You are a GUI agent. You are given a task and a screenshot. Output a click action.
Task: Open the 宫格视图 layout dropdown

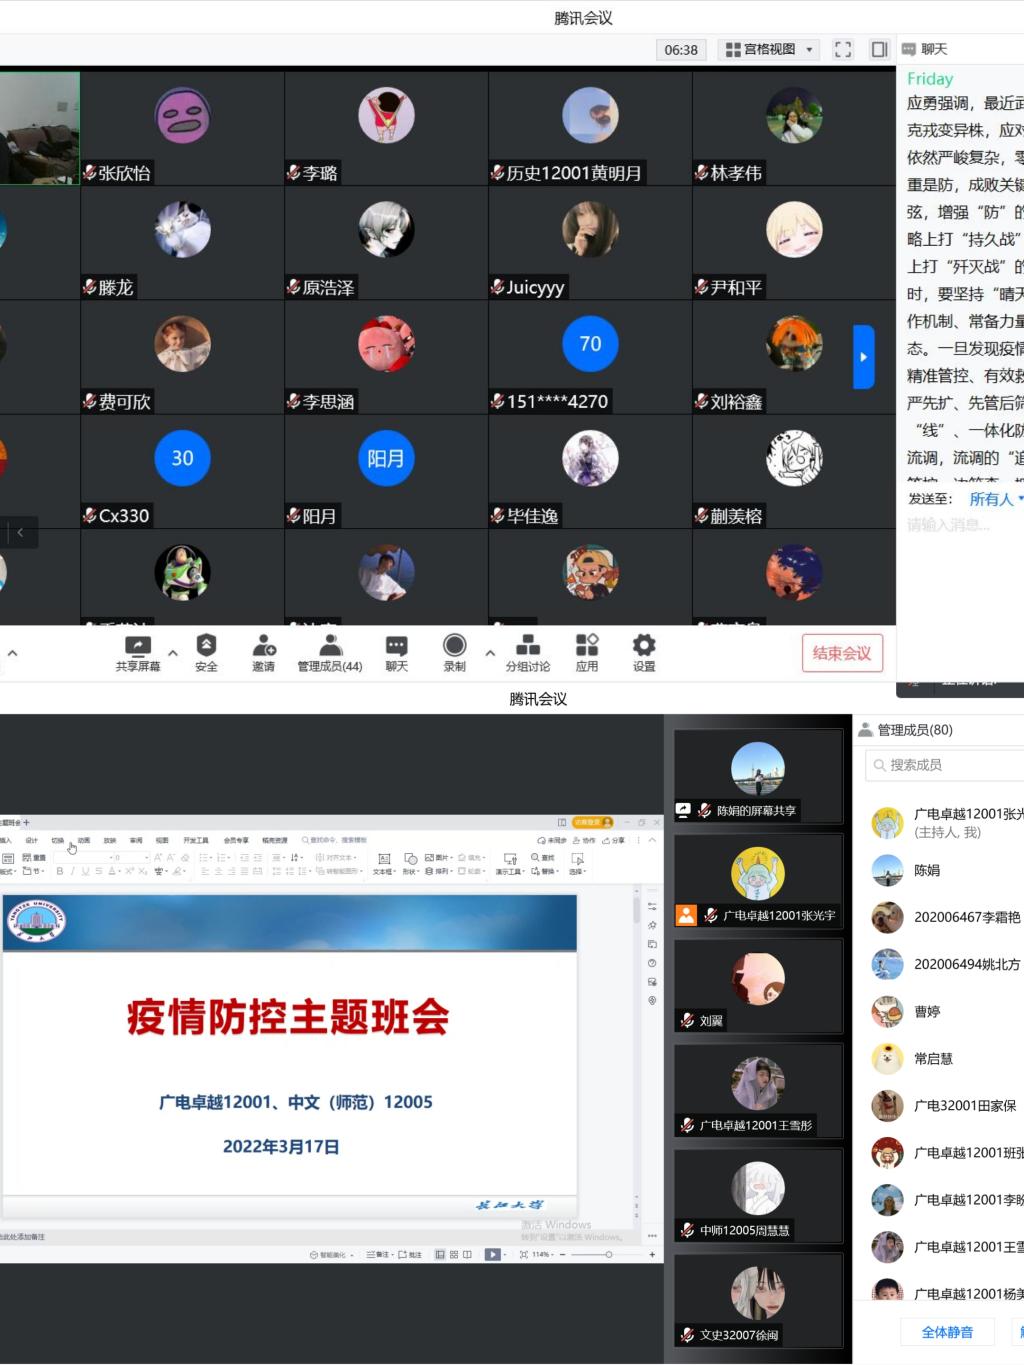(769, 49)
